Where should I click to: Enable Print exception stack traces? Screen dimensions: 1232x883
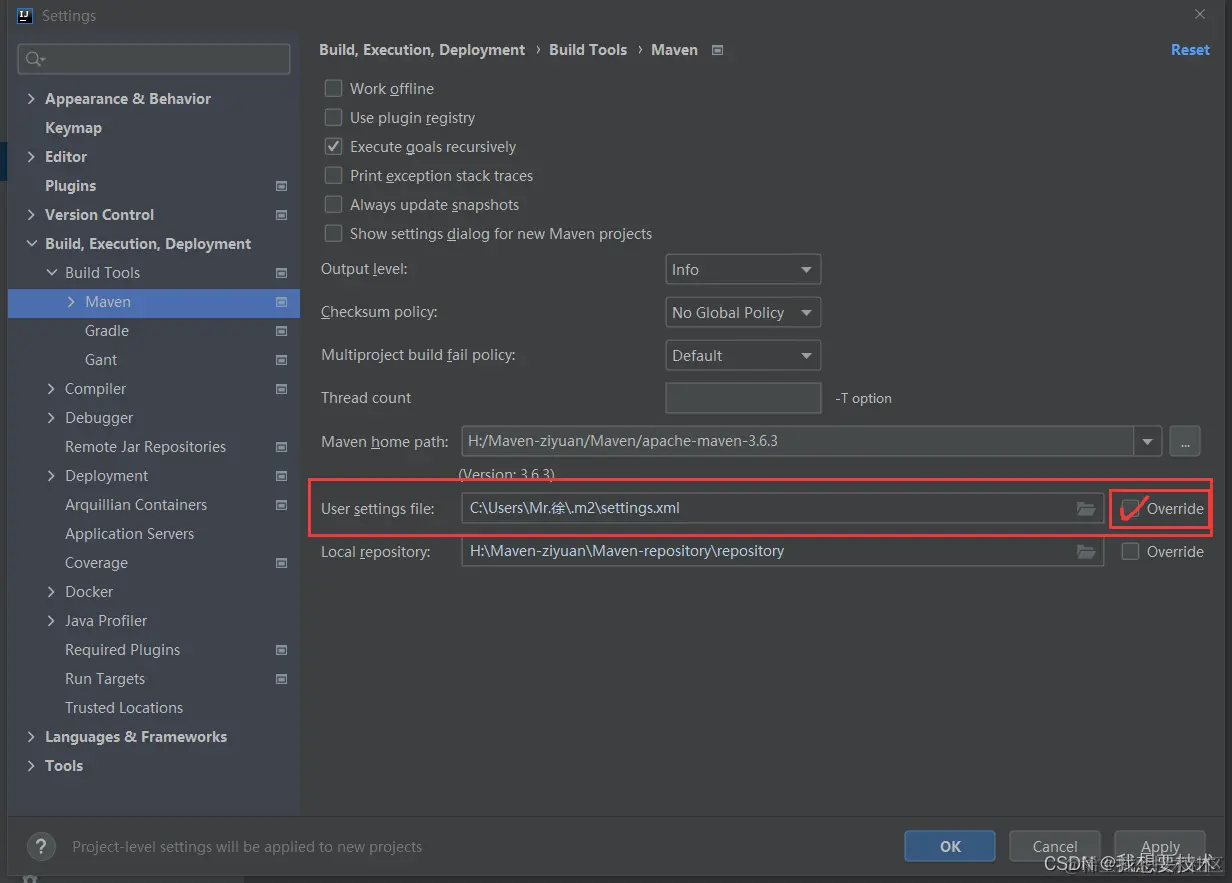pyautogui.click(x=333, y=176)
